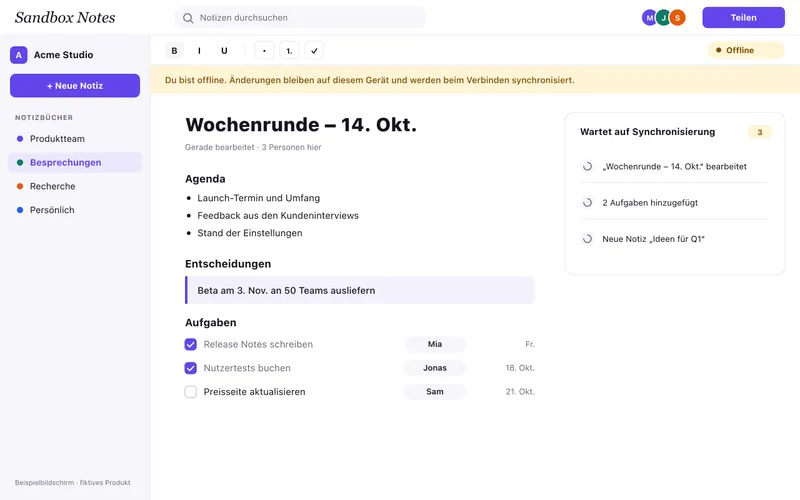Image resolution: width=800 pixels, height=500 pixels.
Task: Focus the Notizen durchsuchen search field
Action: pos(300,18)
